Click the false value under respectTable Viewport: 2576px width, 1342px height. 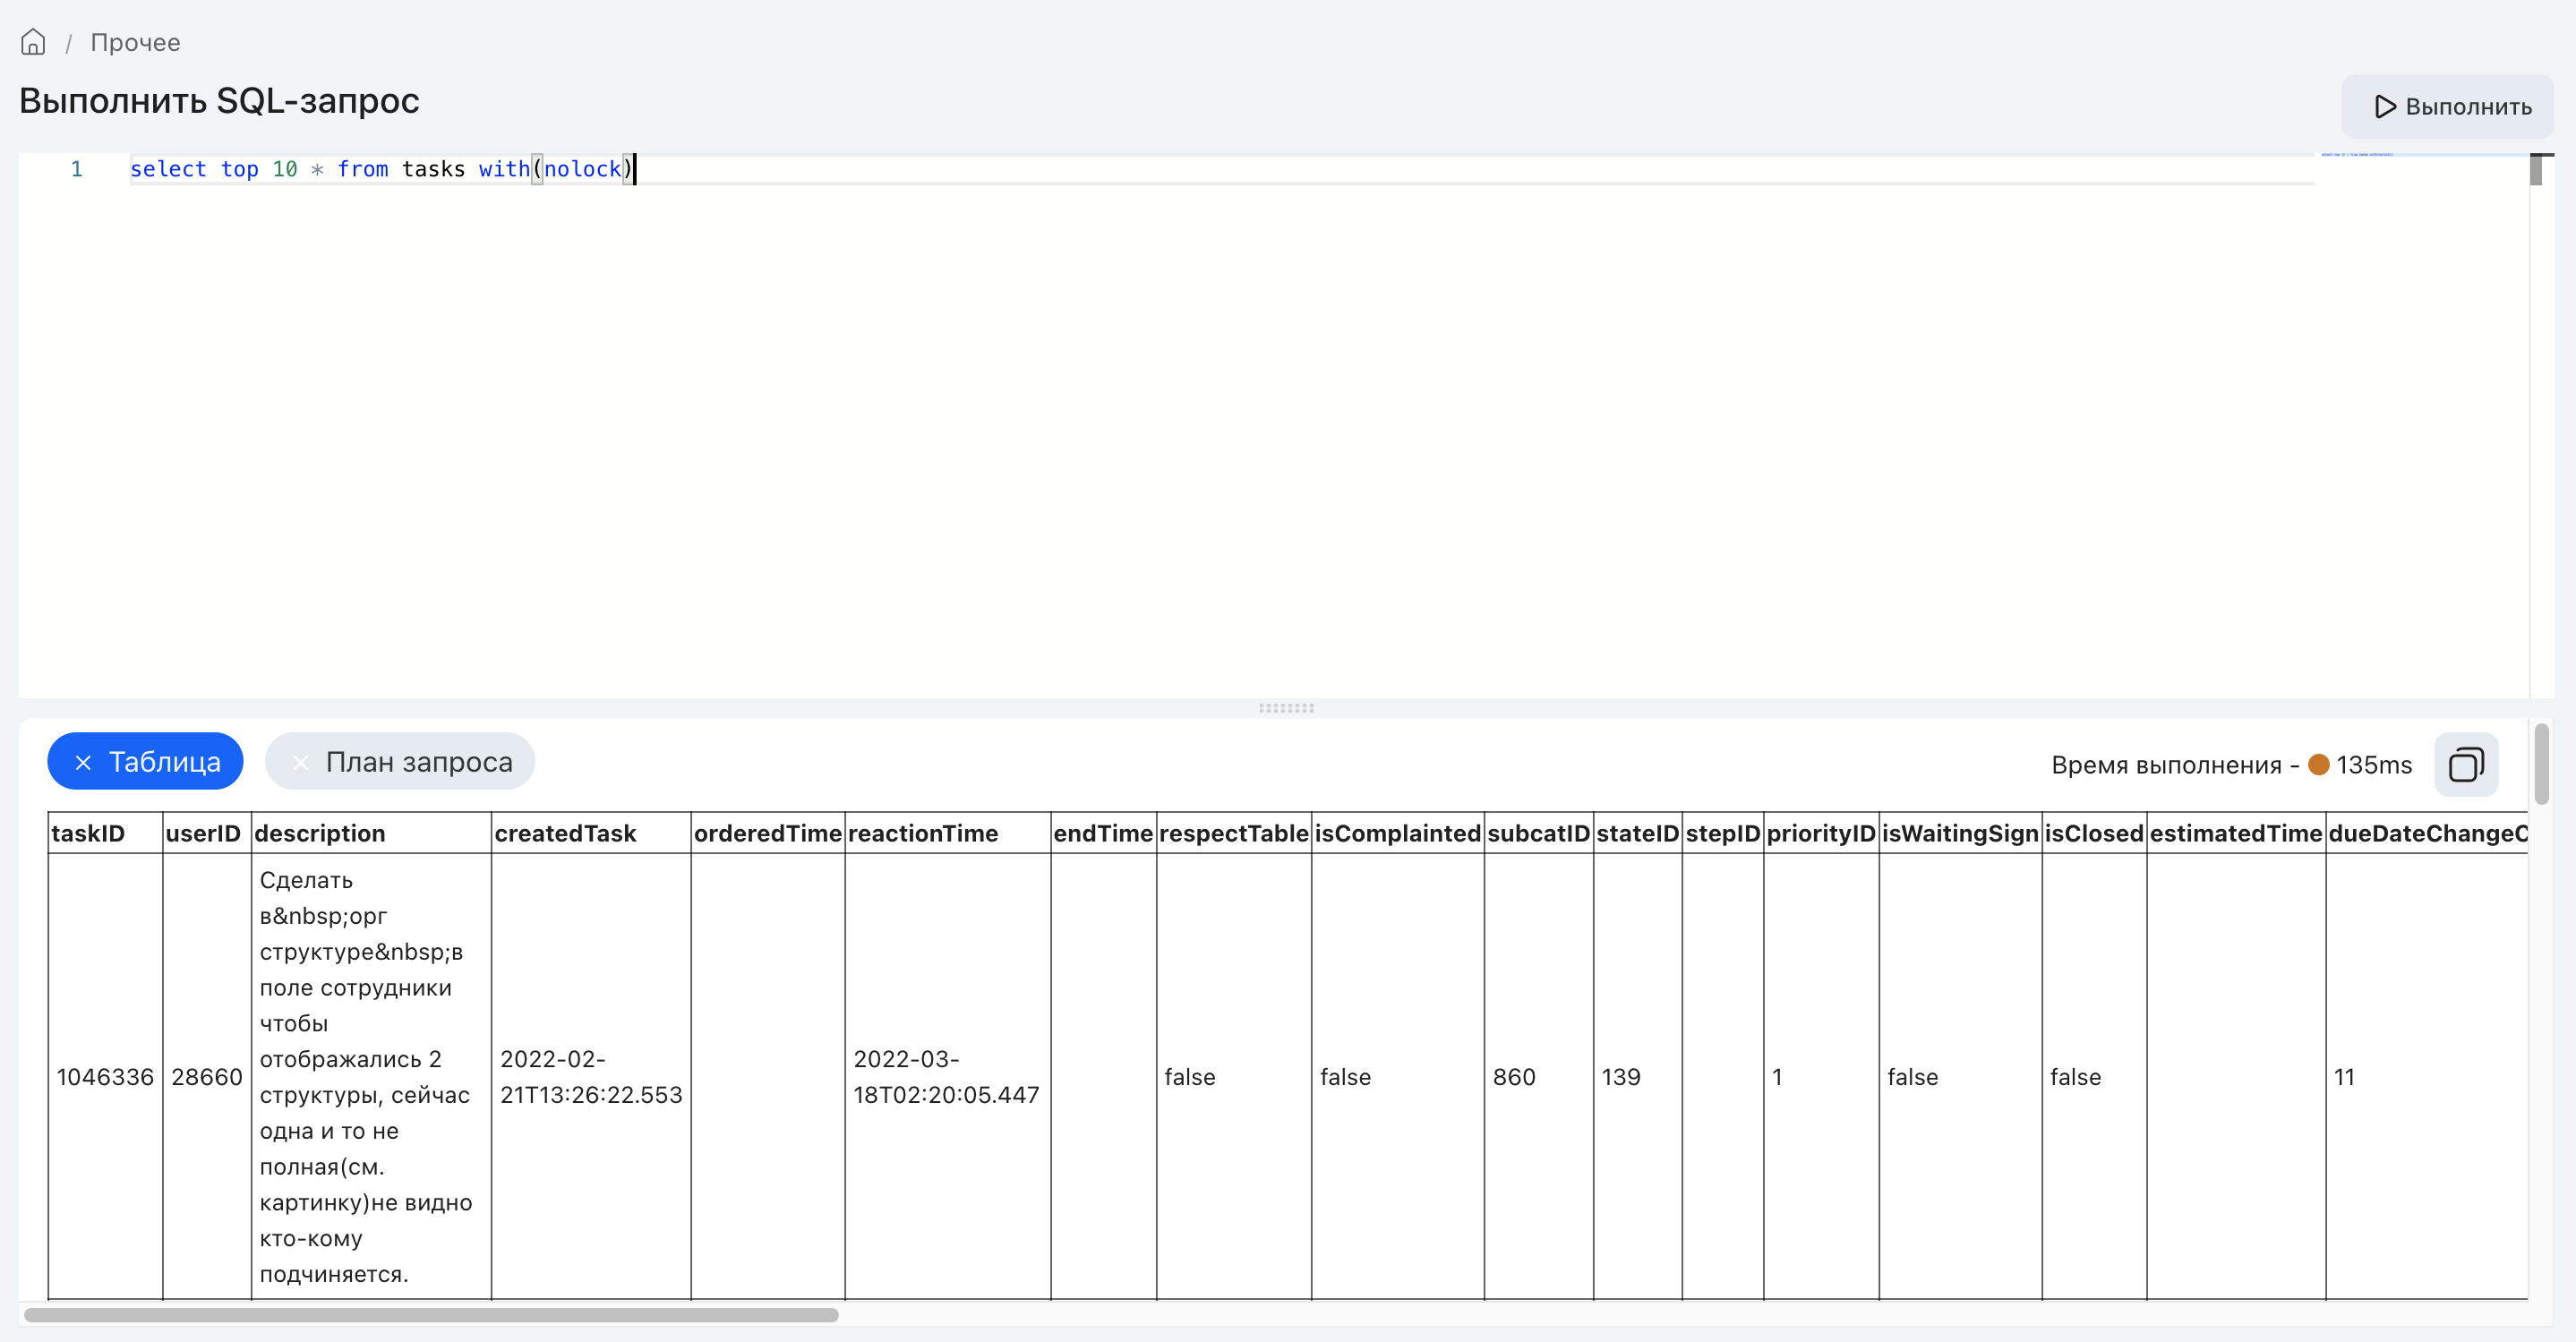click(1190, 1077)
